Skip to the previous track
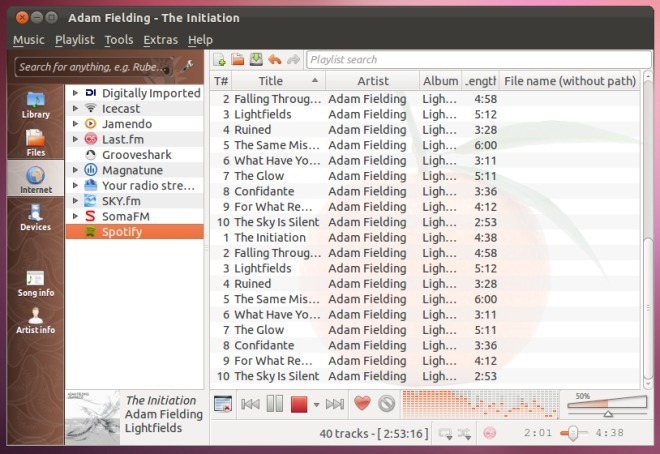660x454 pixels. coord(250,404)
